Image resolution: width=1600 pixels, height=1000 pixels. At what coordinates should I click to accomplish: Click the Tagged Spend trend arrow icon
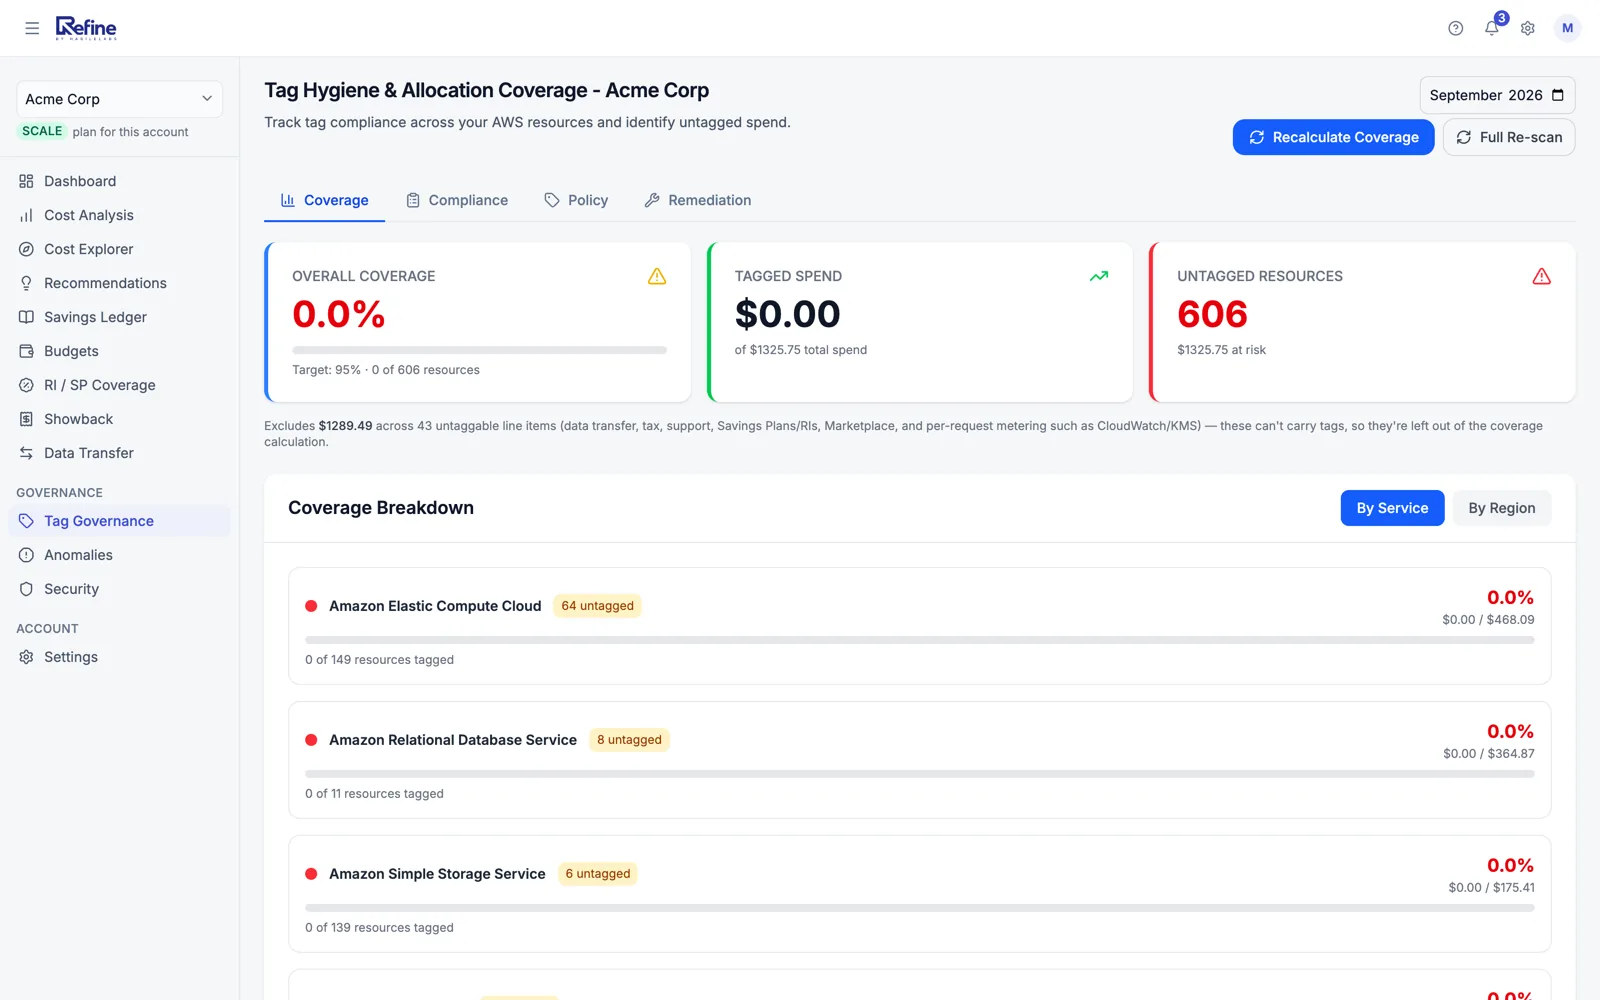tap(1099, 276)
